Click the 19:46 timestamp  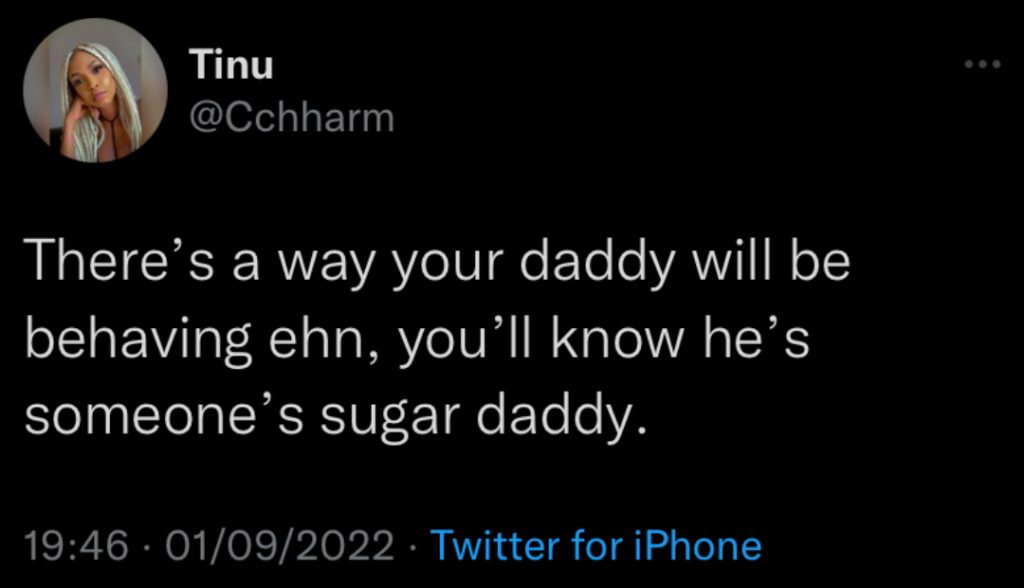coord(77,546)
